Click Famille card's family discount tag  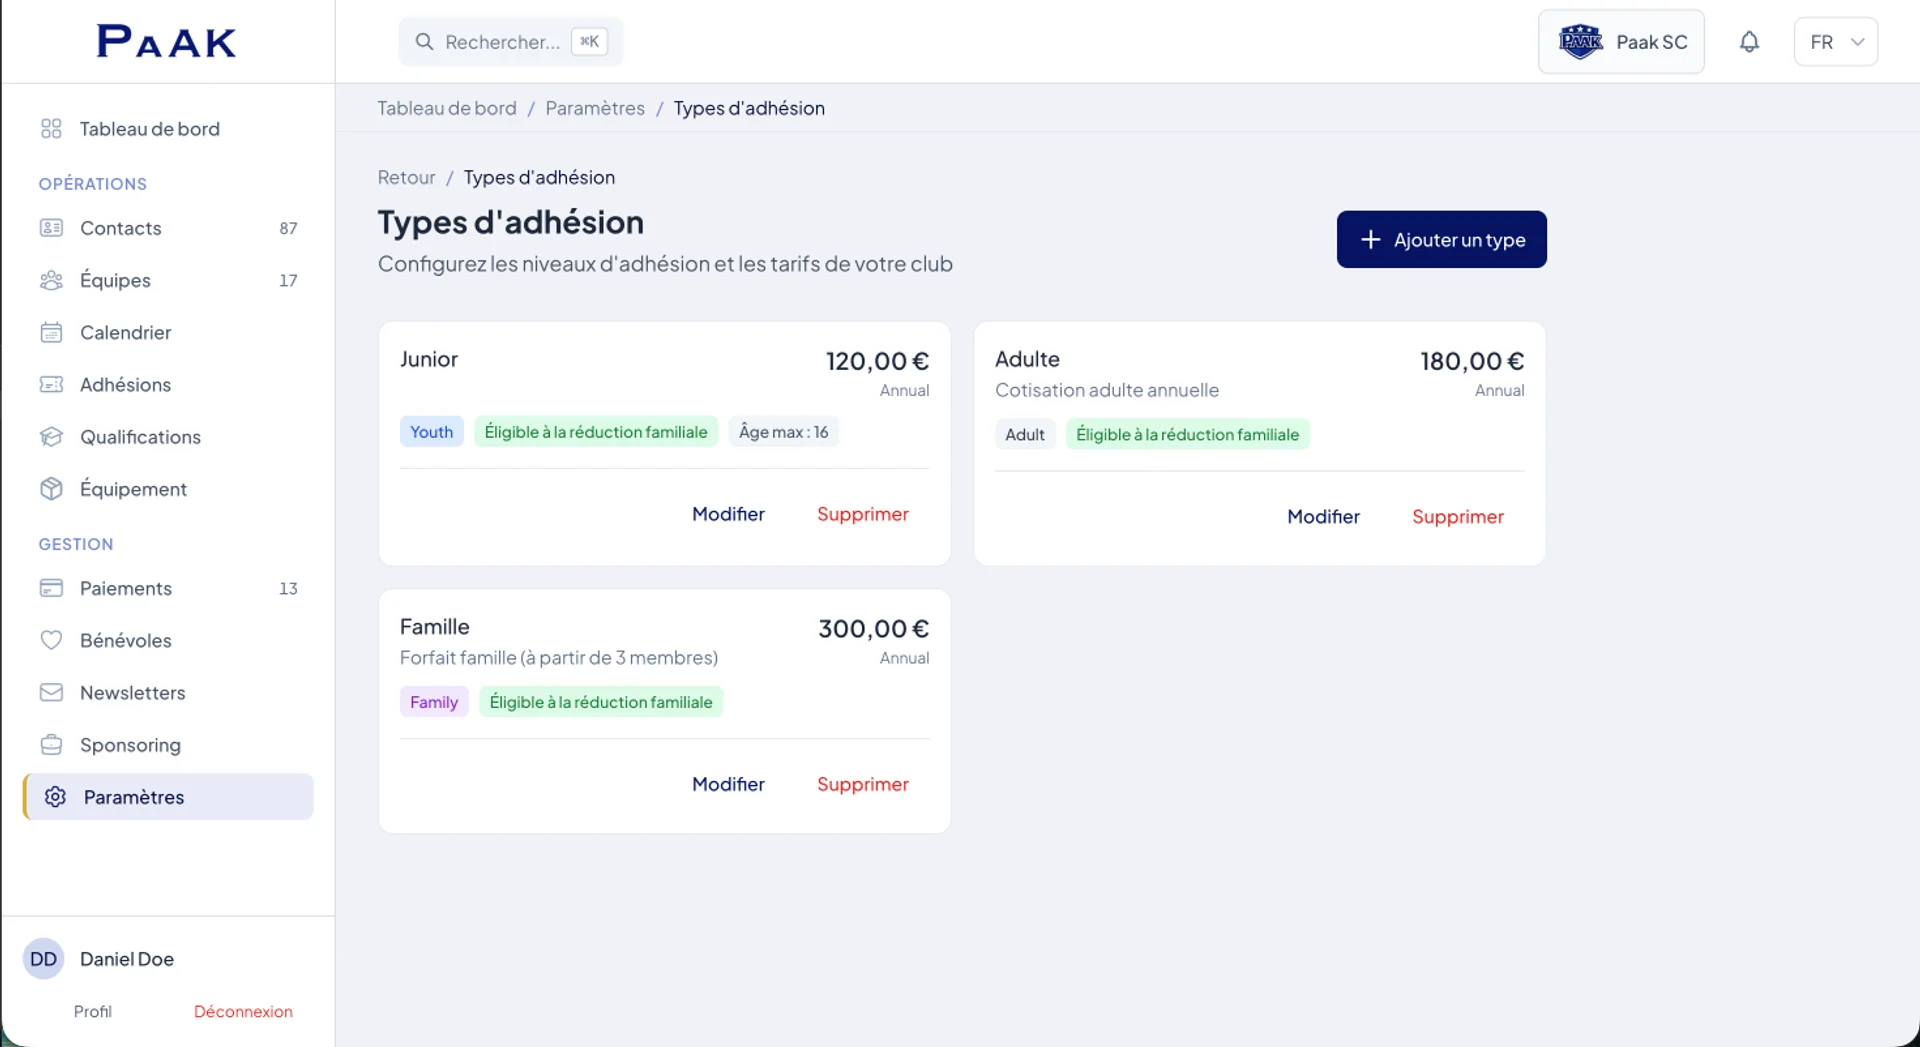coord(601,702)
